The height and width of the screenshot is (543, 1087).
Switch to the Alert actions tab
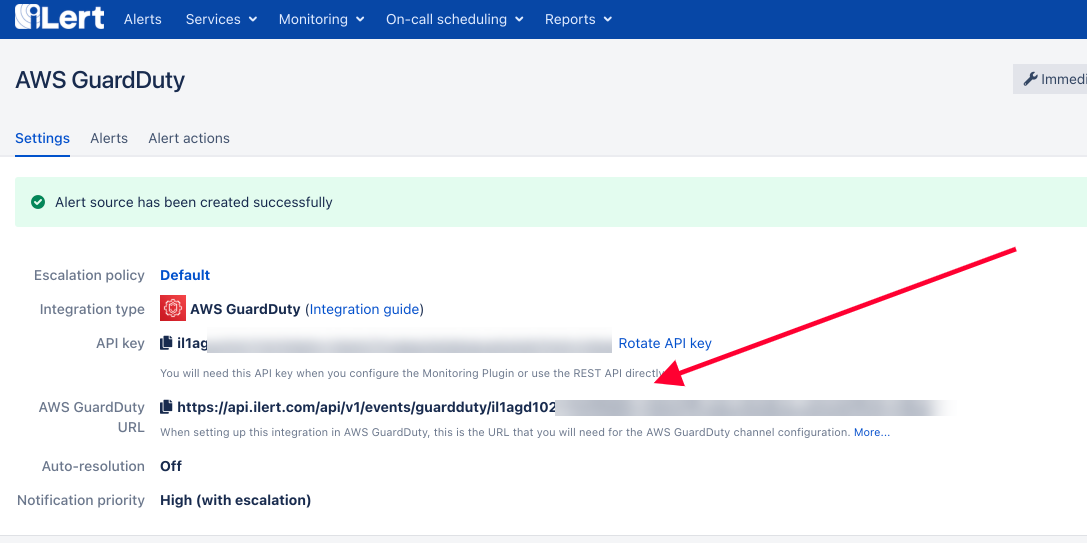point(189,138)
